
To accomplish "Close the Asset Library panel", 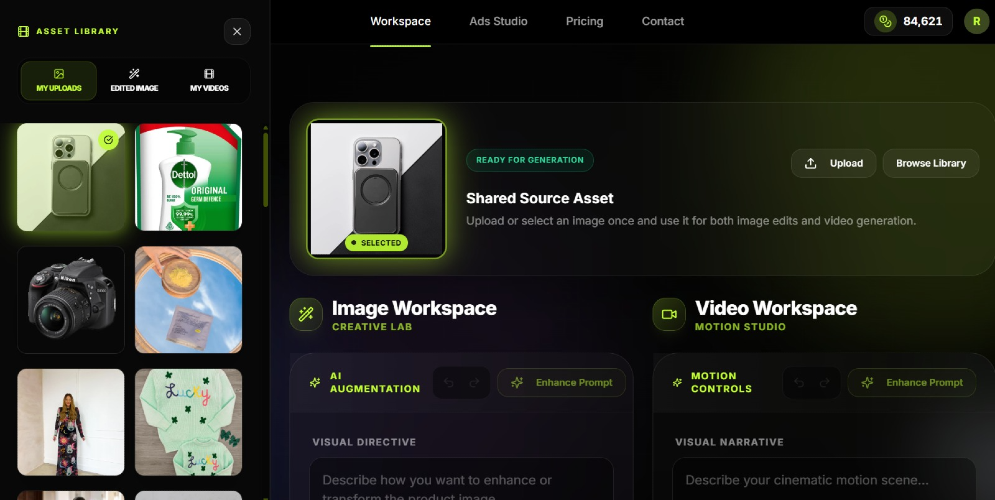I will (x=237, y=31).
